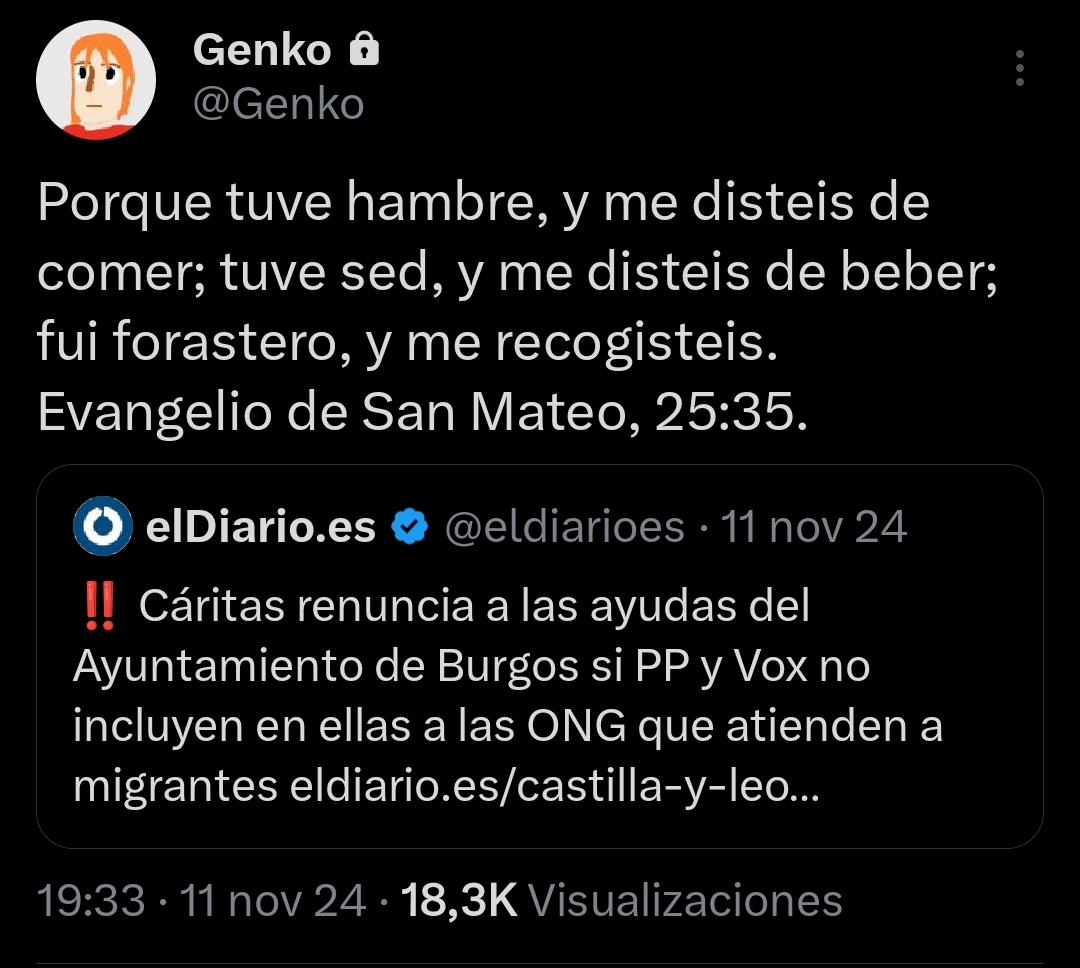This screenshot has height=968, width=1080.
Task: Click the @Genko handle
Action: click(278, 103)
